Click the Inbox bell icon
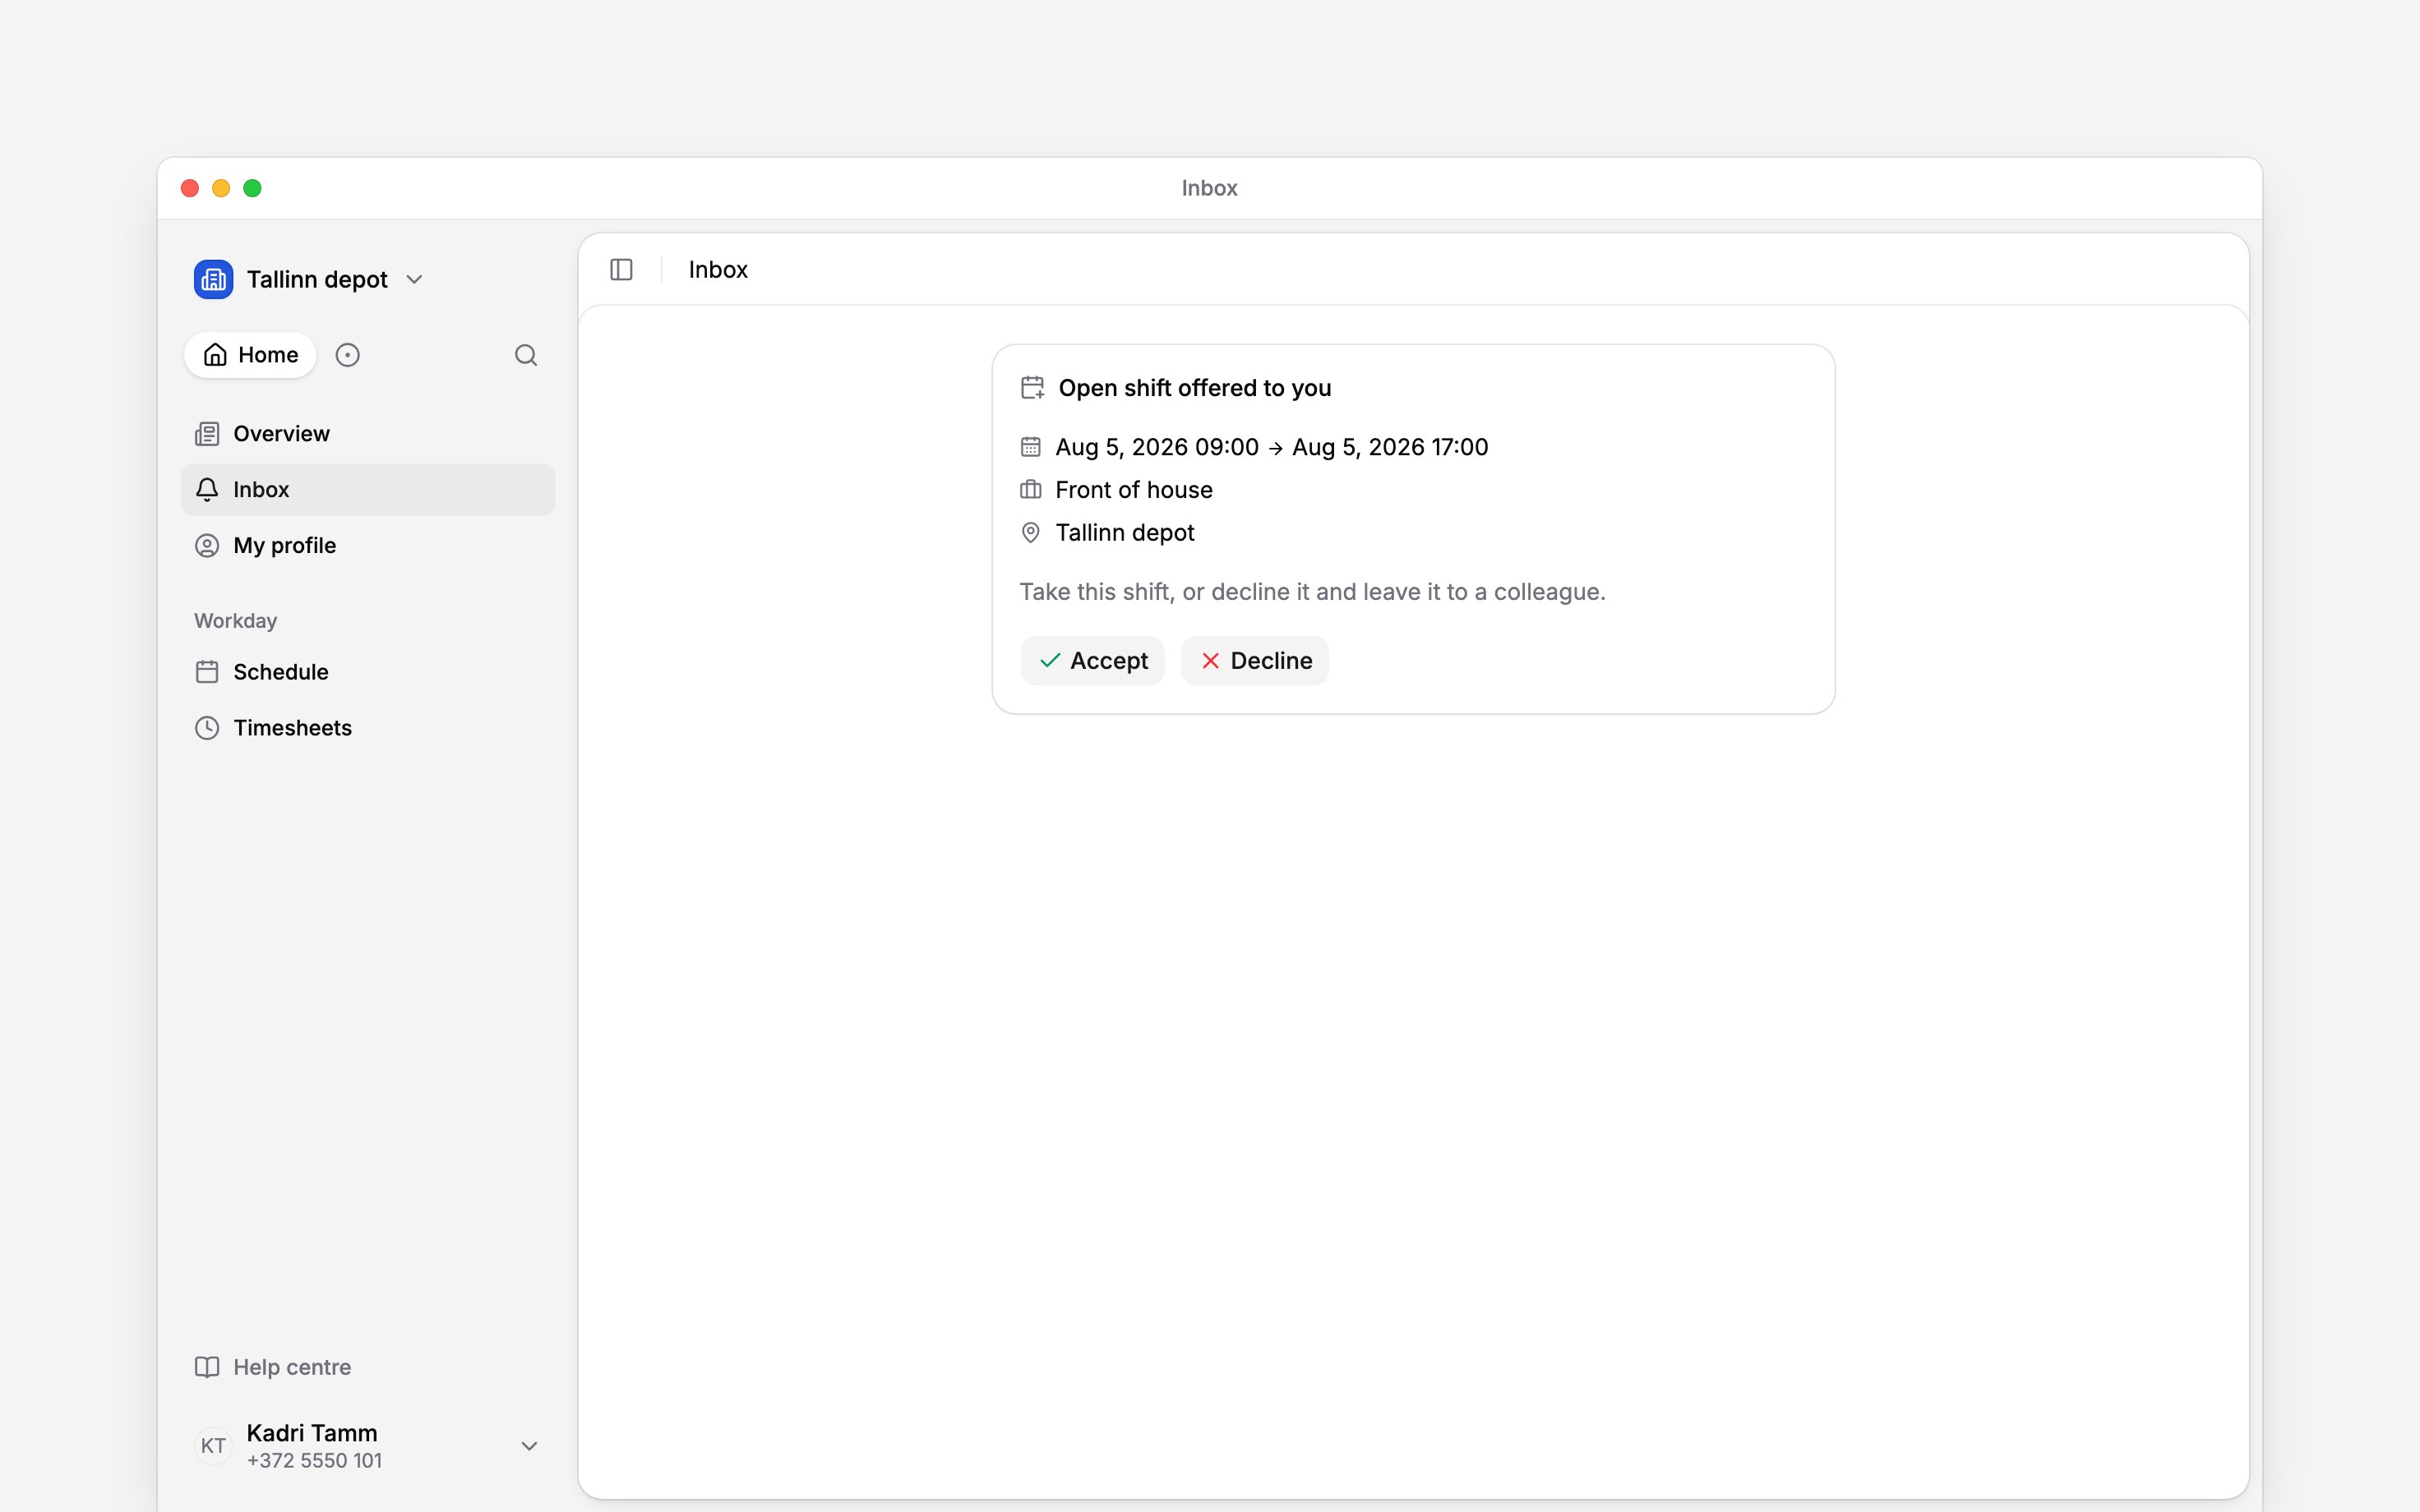This screenshot has height=1512, width=2420. click(207, 490)
